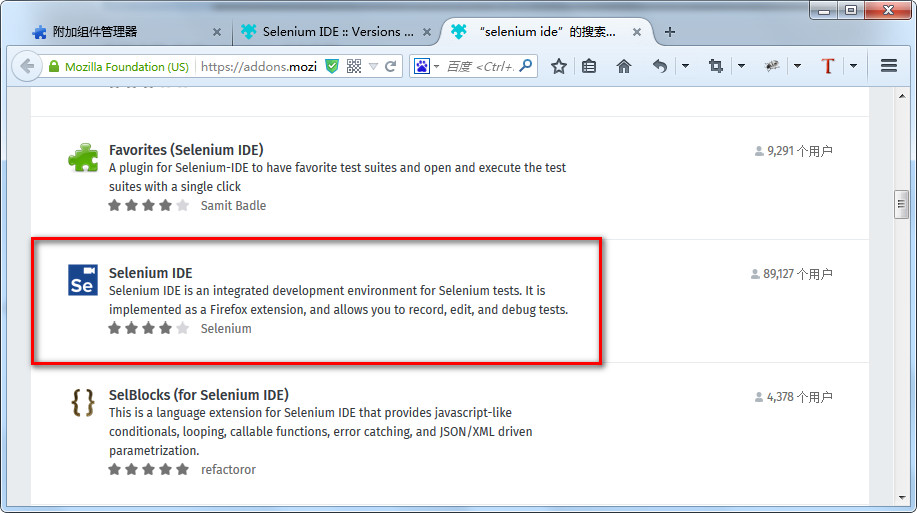Close the Selenium IDE :: Versions tab
Image resolution: width=917 pixels, height=513 pixels.
tap(427, 32)
